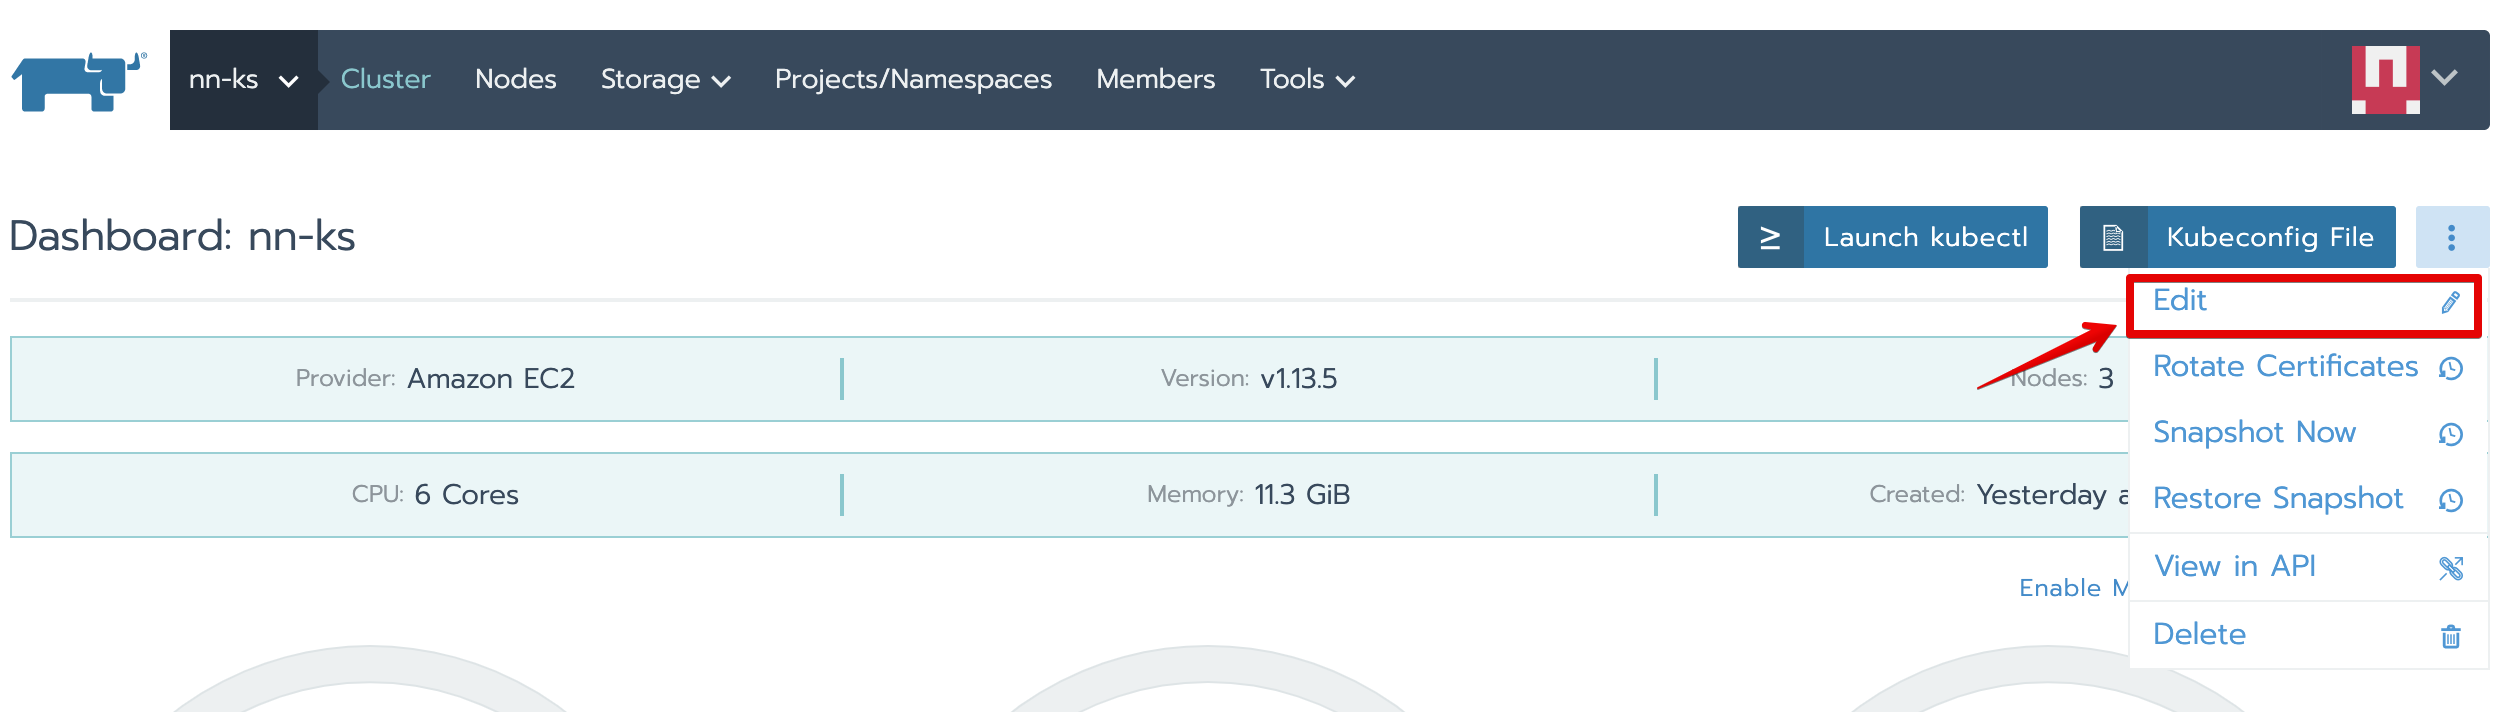Click the user avatar icon
The height and width of the screenshot is (712, 2512).
pyautogui.click(x=2385, y=80)
